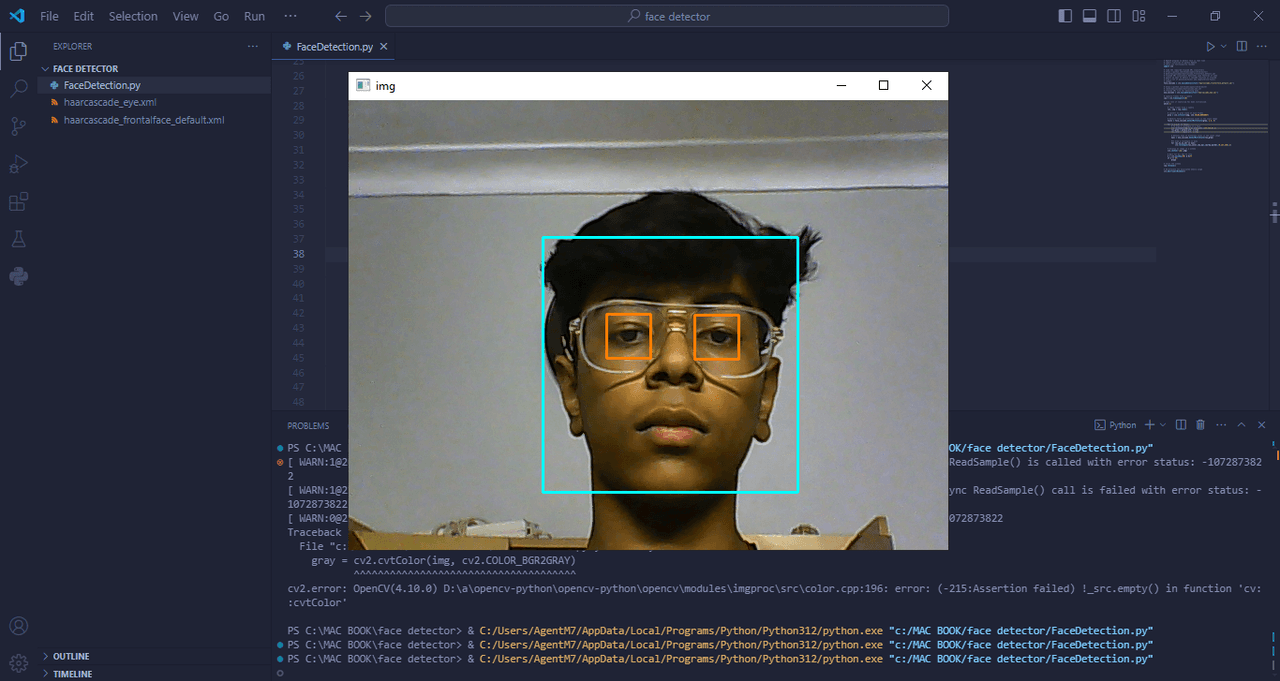This screenshot has height=681, width=1280.
Task: Open the Search view in activity bar
Action: [x=18, y=88]
